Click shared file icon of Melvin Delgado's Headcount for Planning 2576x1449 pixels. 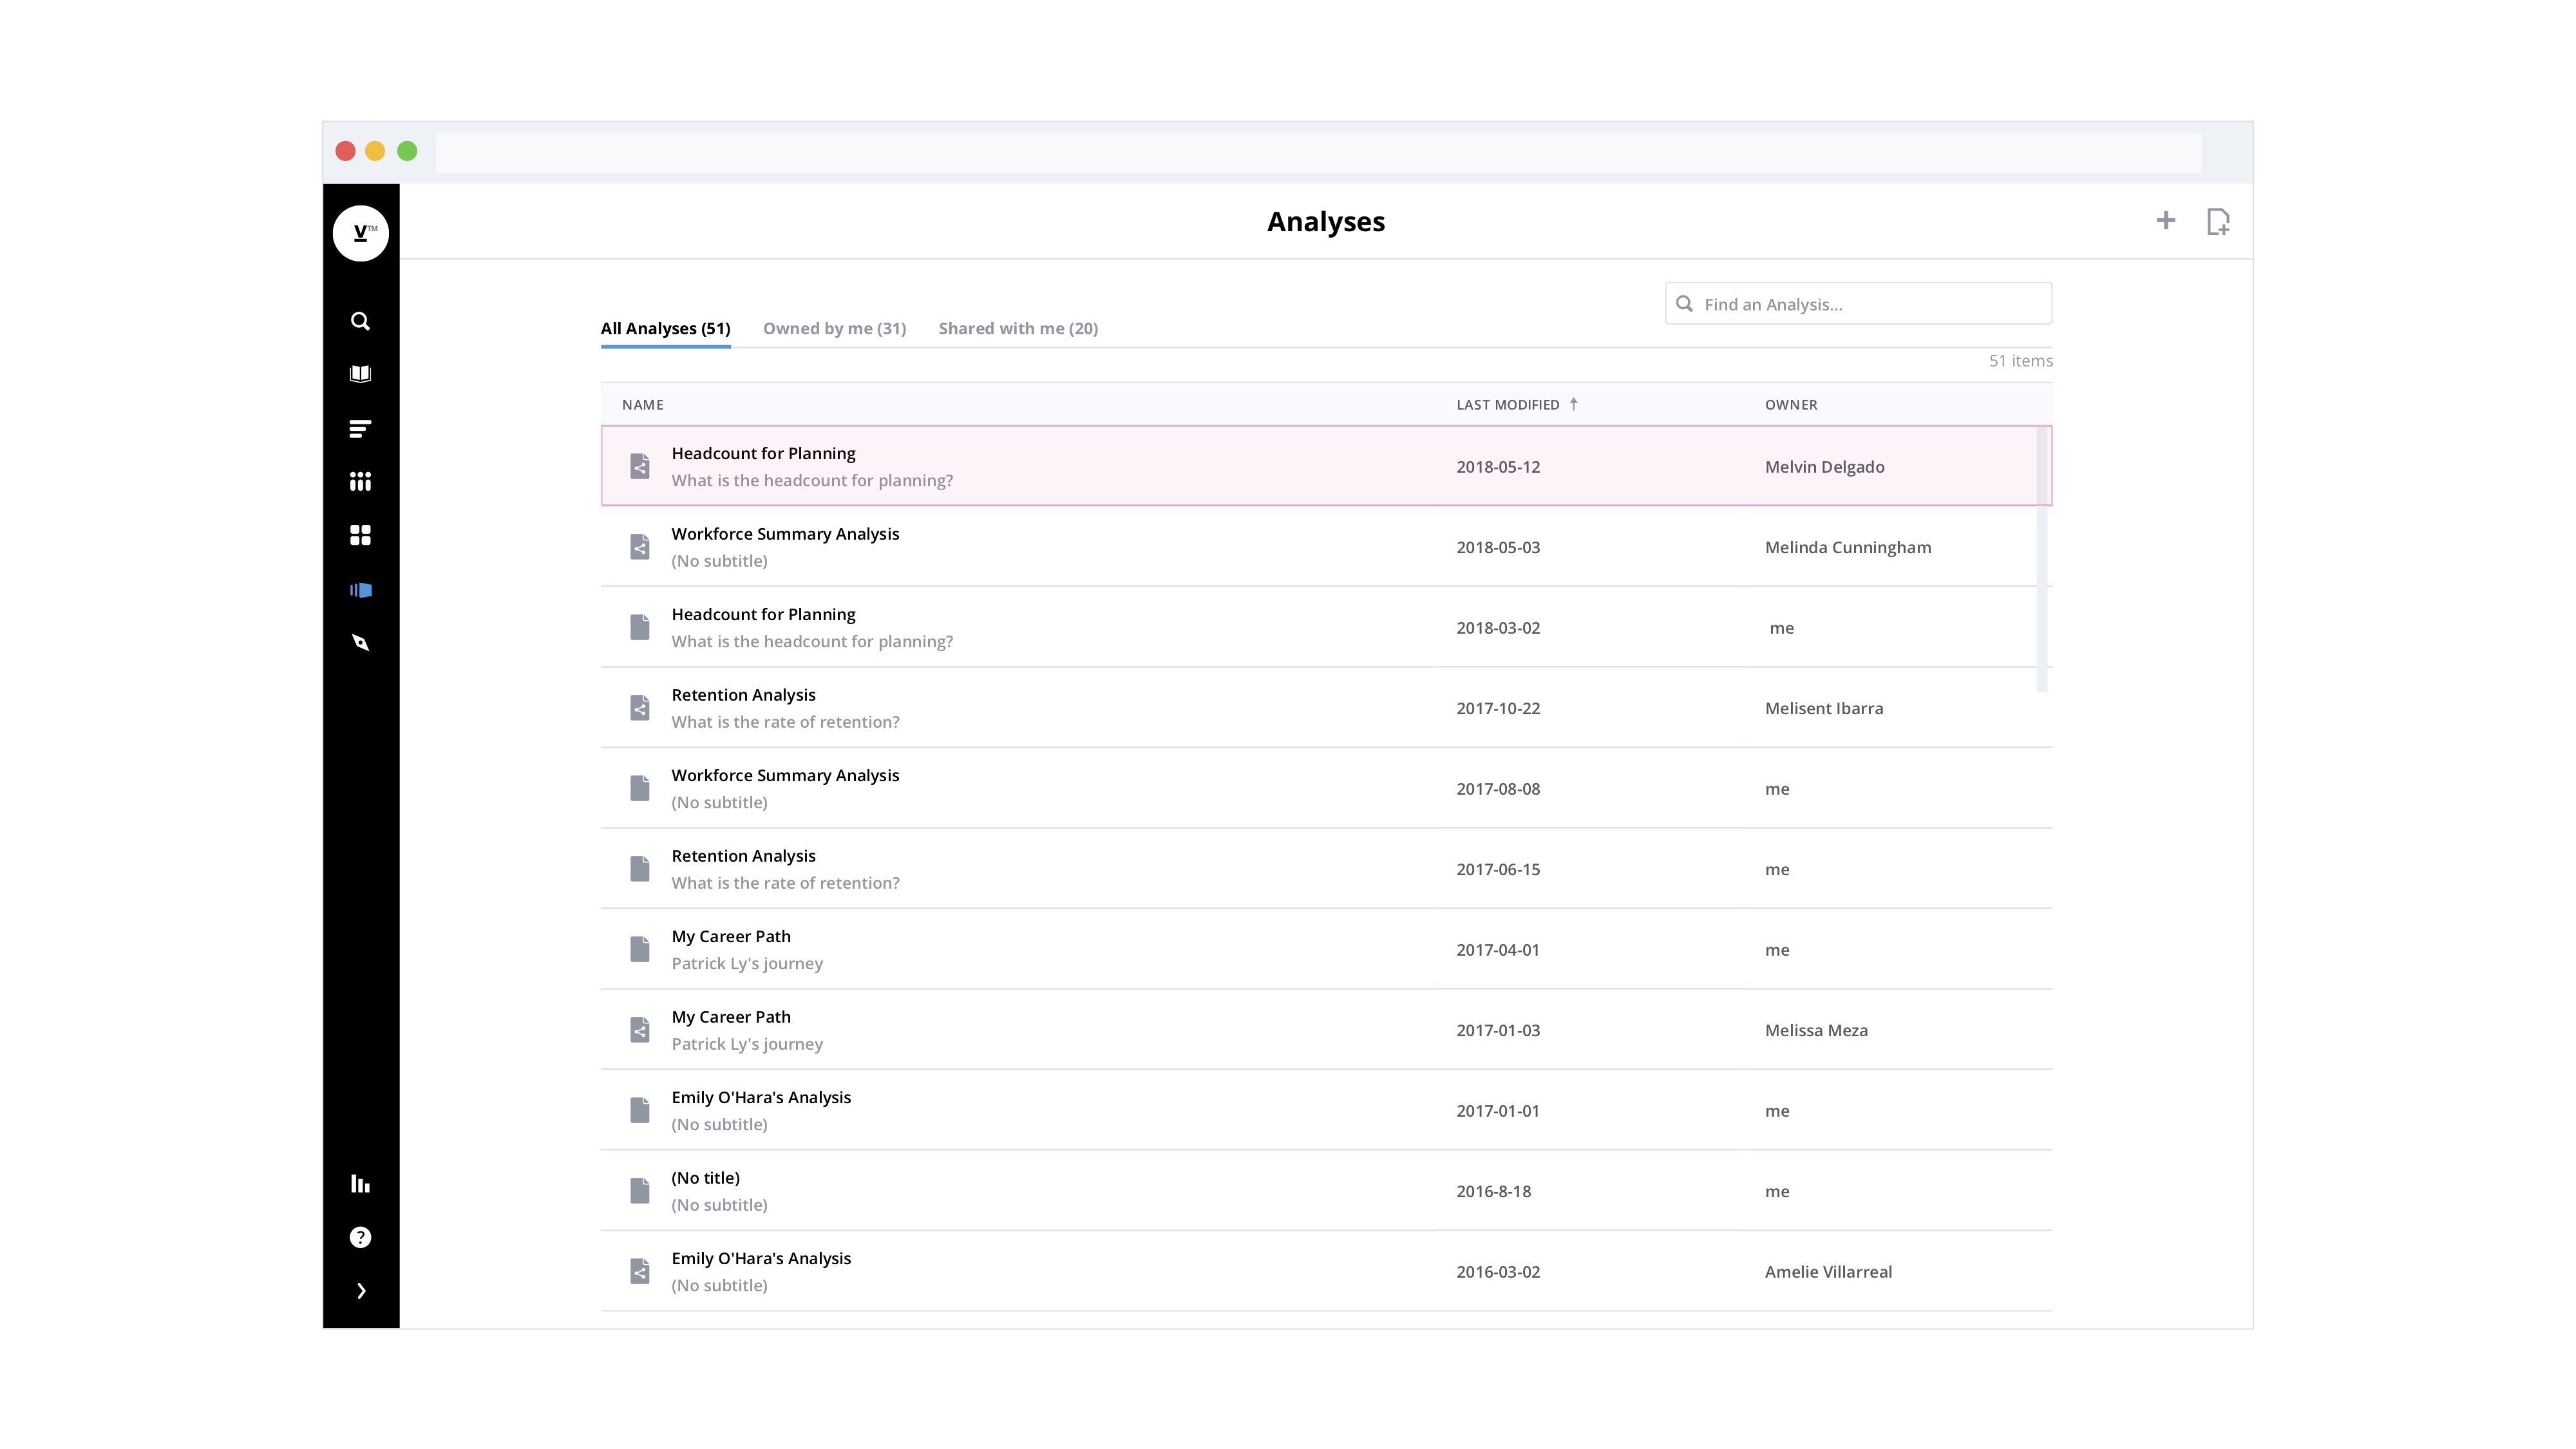tap(640, 466)
